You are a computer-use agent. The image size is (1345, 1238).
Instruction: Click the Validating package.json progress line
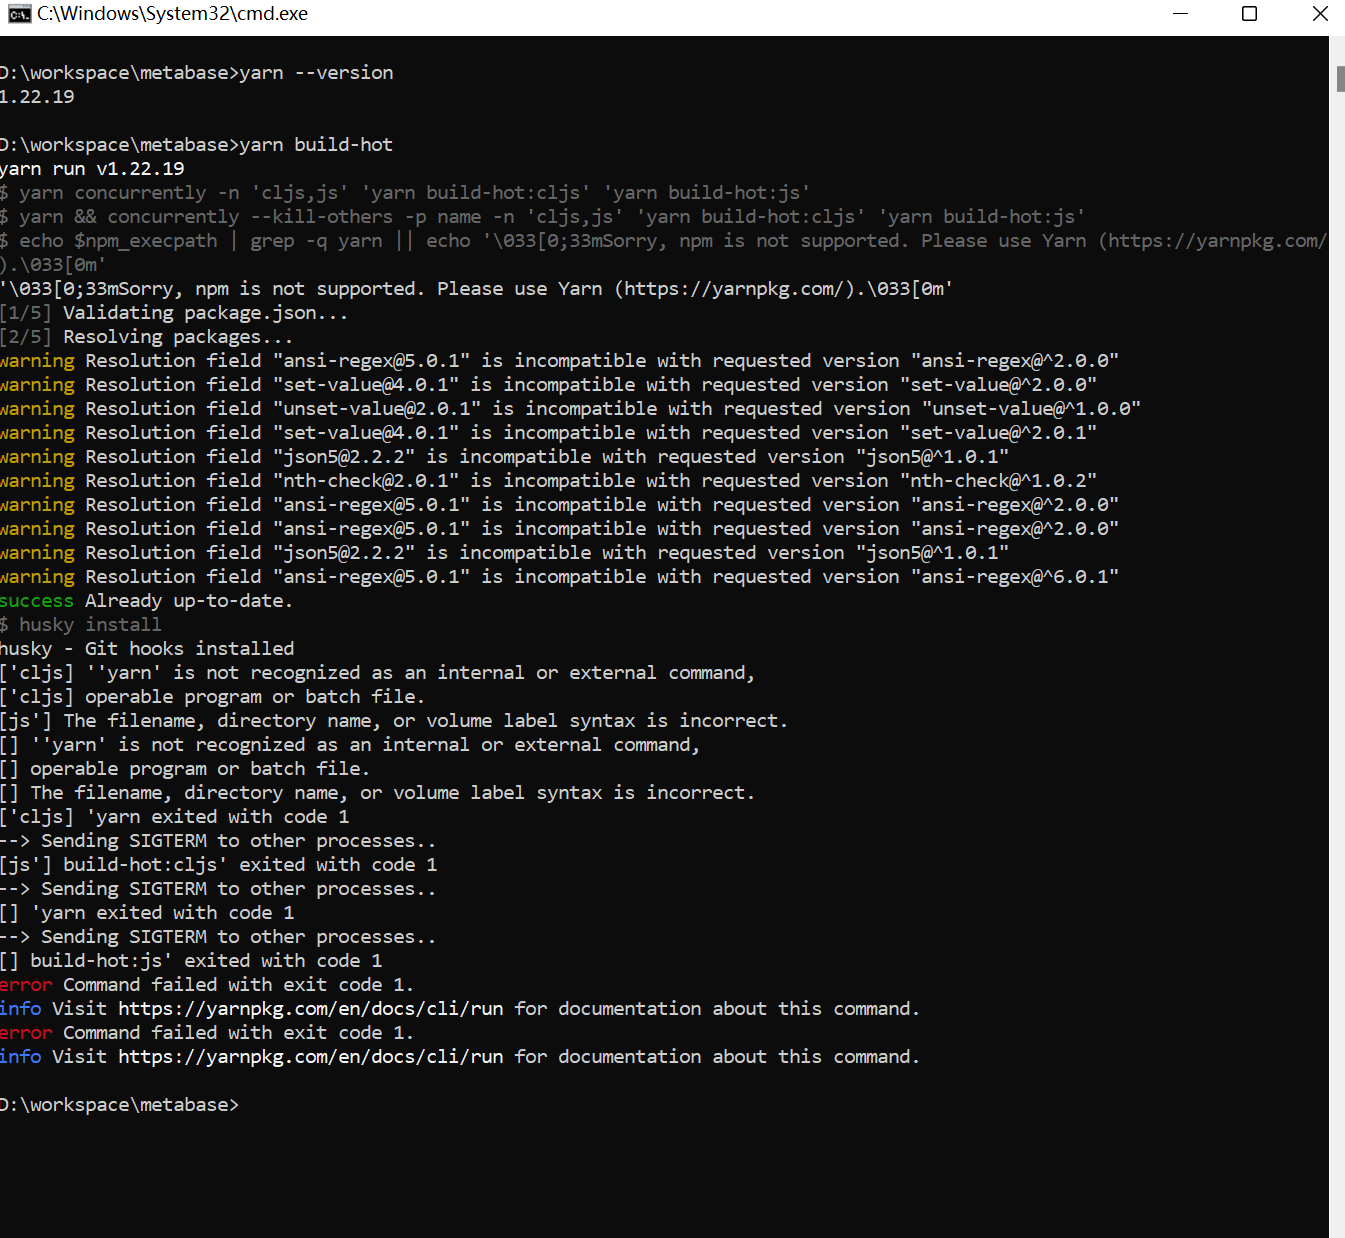pyautogui.click(x=173, y=312)
